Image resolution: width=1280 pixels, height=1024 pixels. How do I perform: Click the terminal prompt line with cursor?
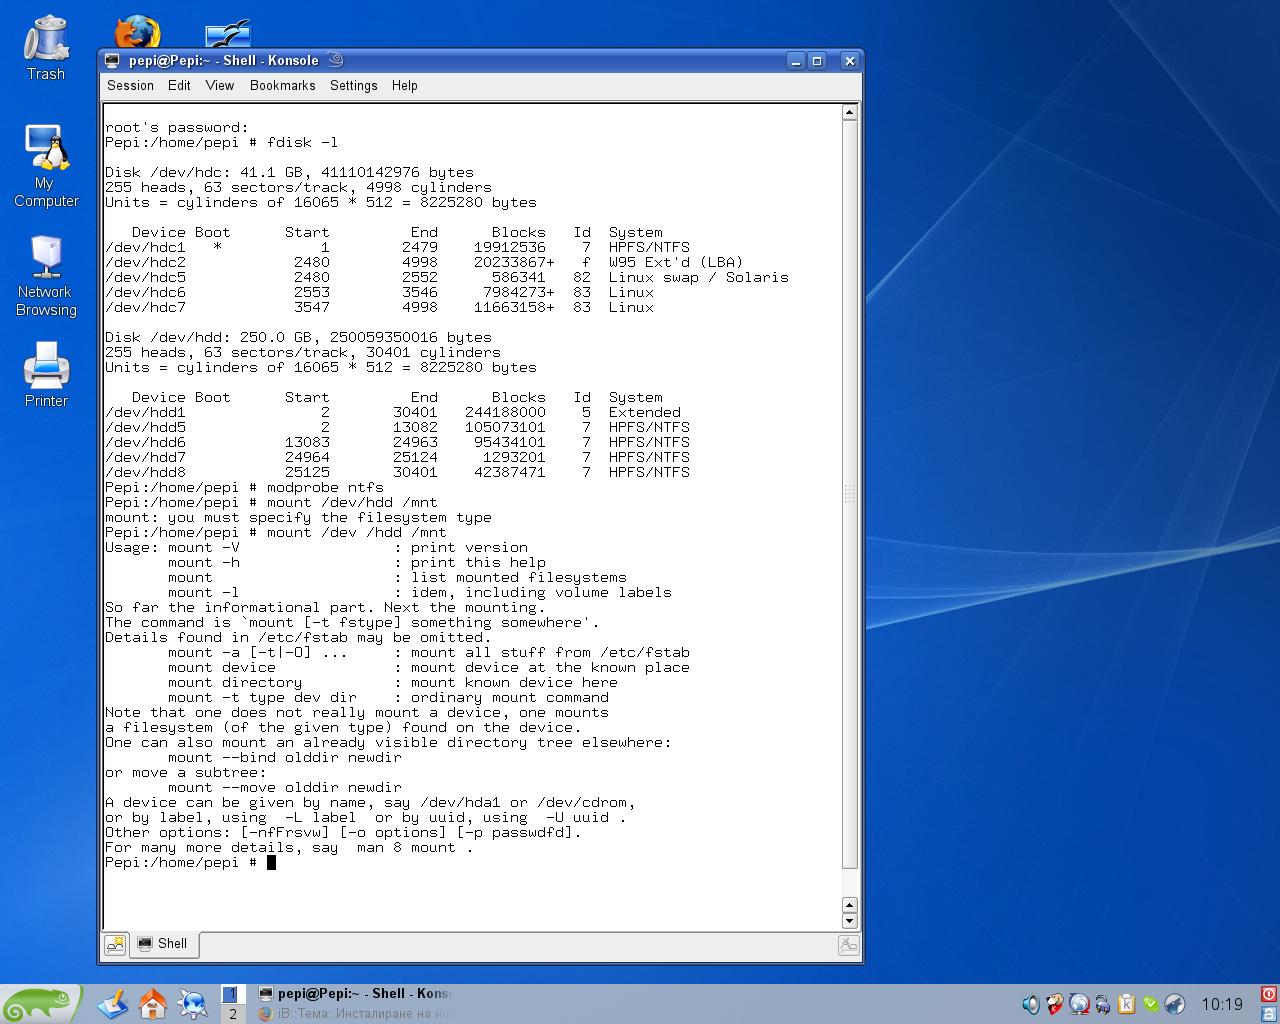click(190, 862)
